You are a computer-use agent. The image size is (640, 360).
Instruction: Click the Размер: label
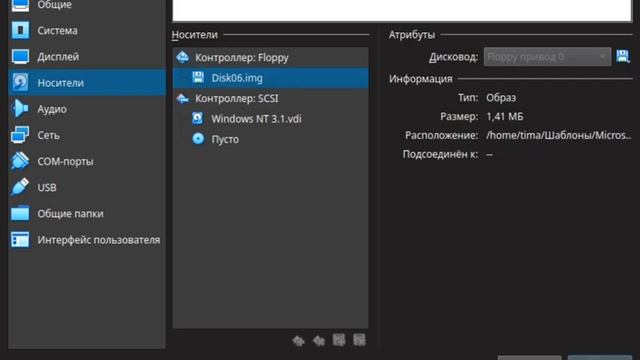coord(459,117)
